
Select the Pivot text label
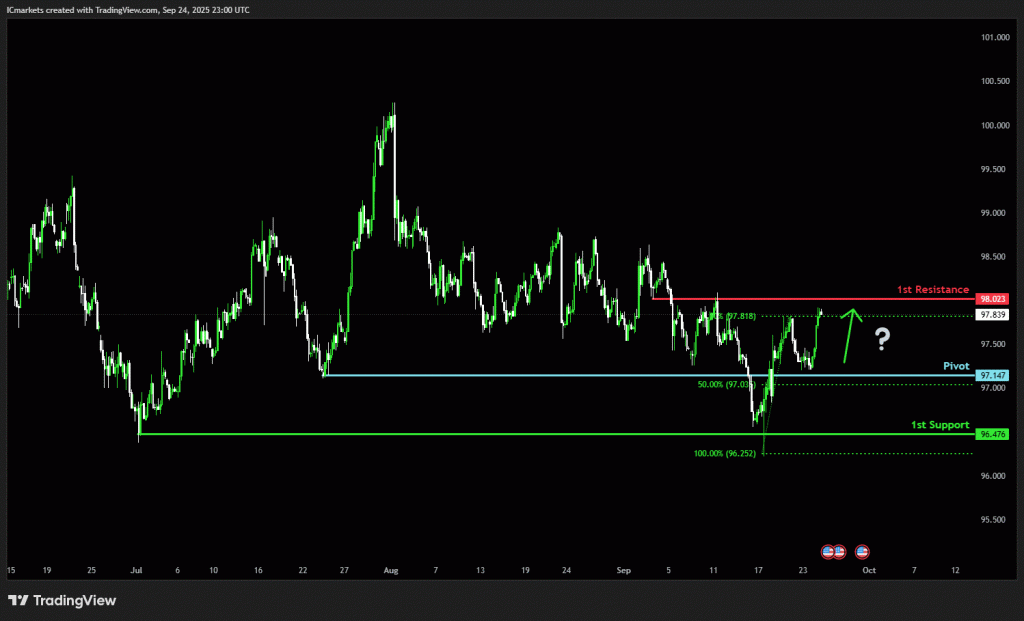coord(956,366)
